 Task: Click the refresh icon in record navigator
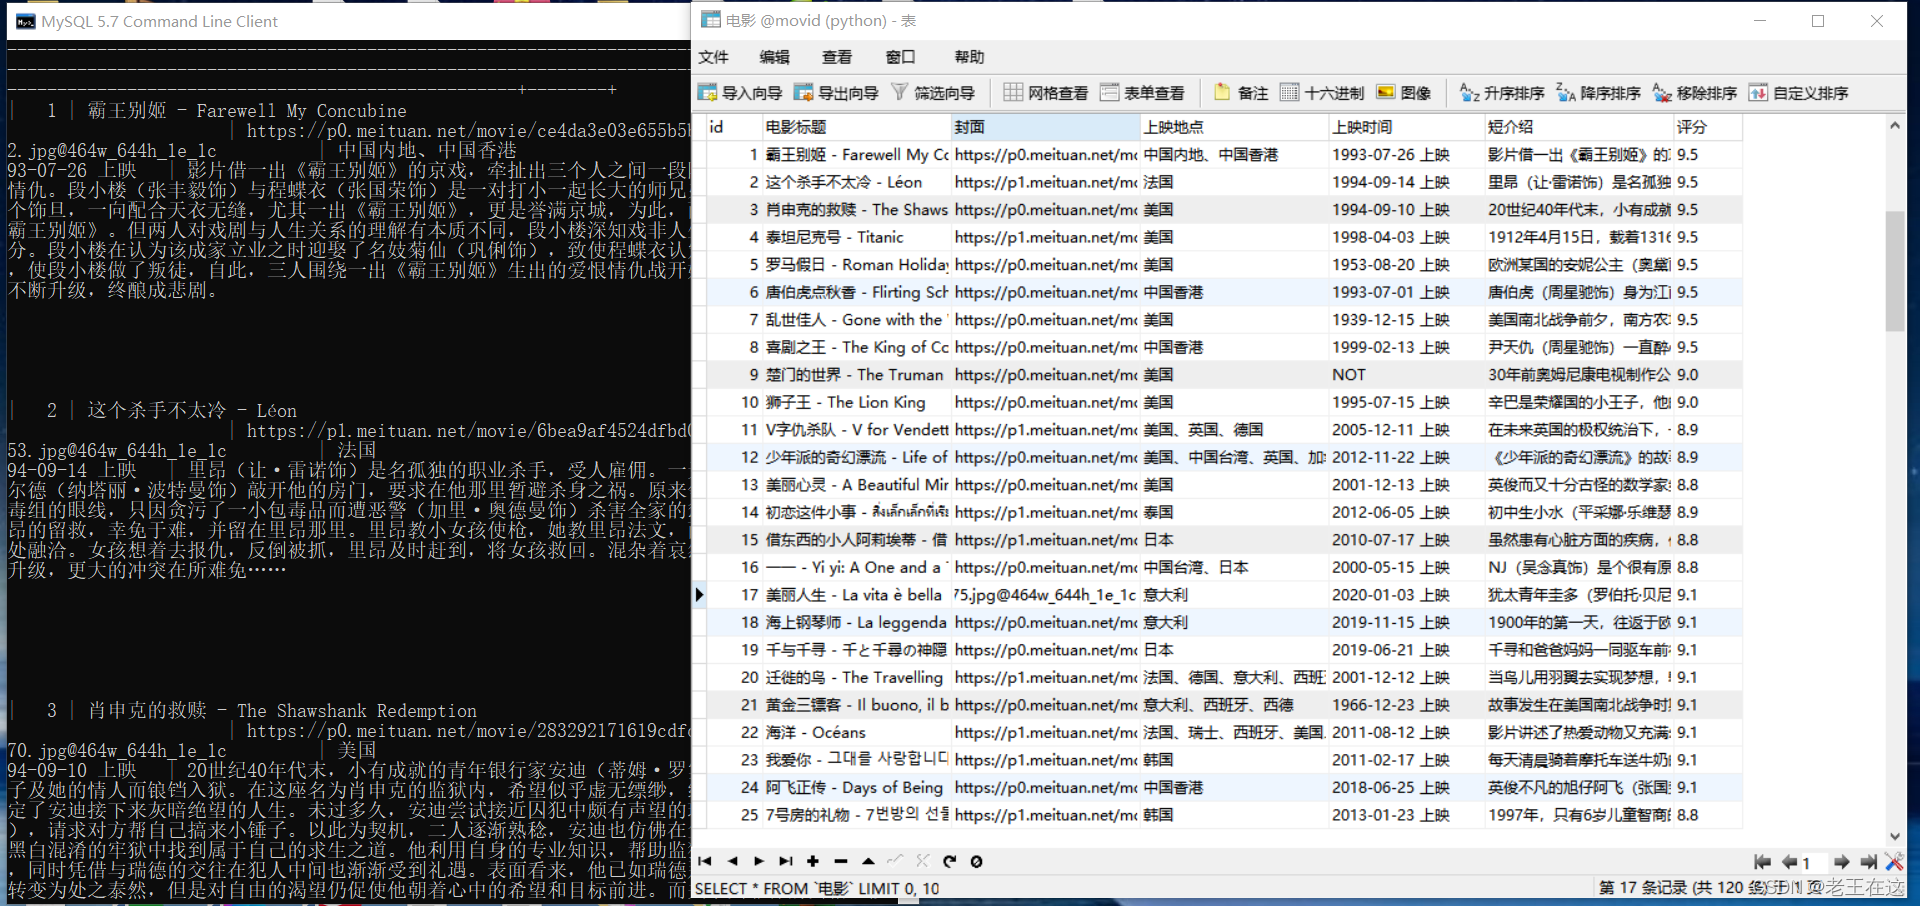click(x=949, y=861)
